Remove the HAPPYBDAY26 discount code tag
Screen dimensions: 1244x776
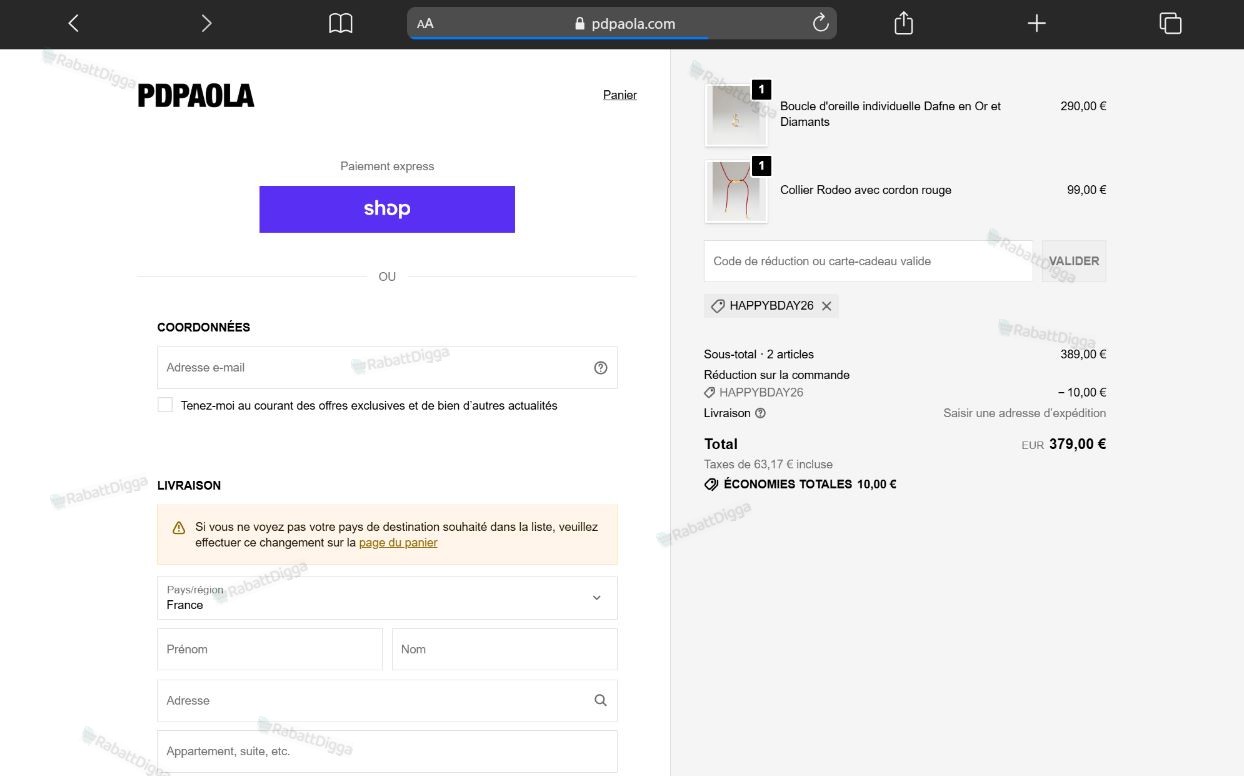(x=827, y=306)
